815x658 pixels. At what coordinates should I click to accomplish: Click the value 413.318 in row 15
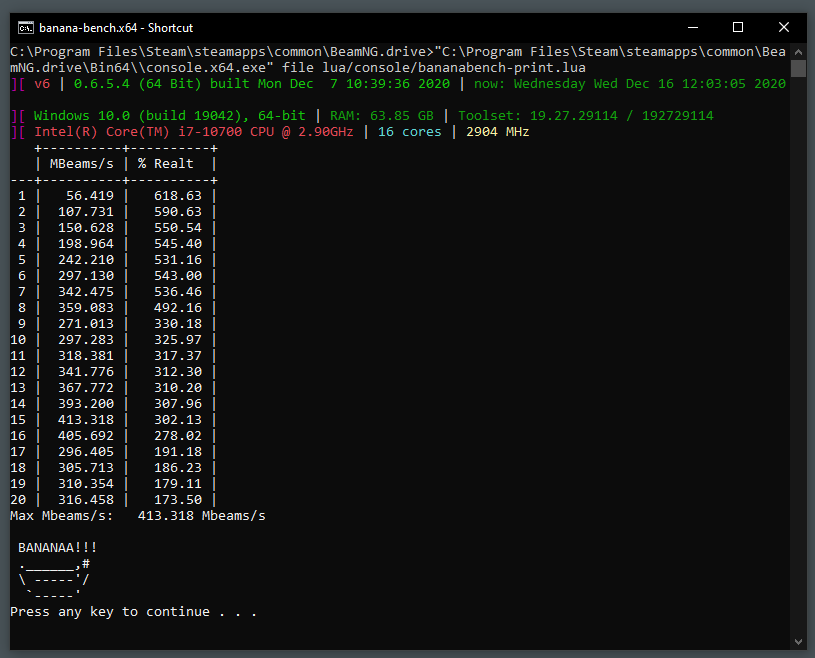(86, 420)
